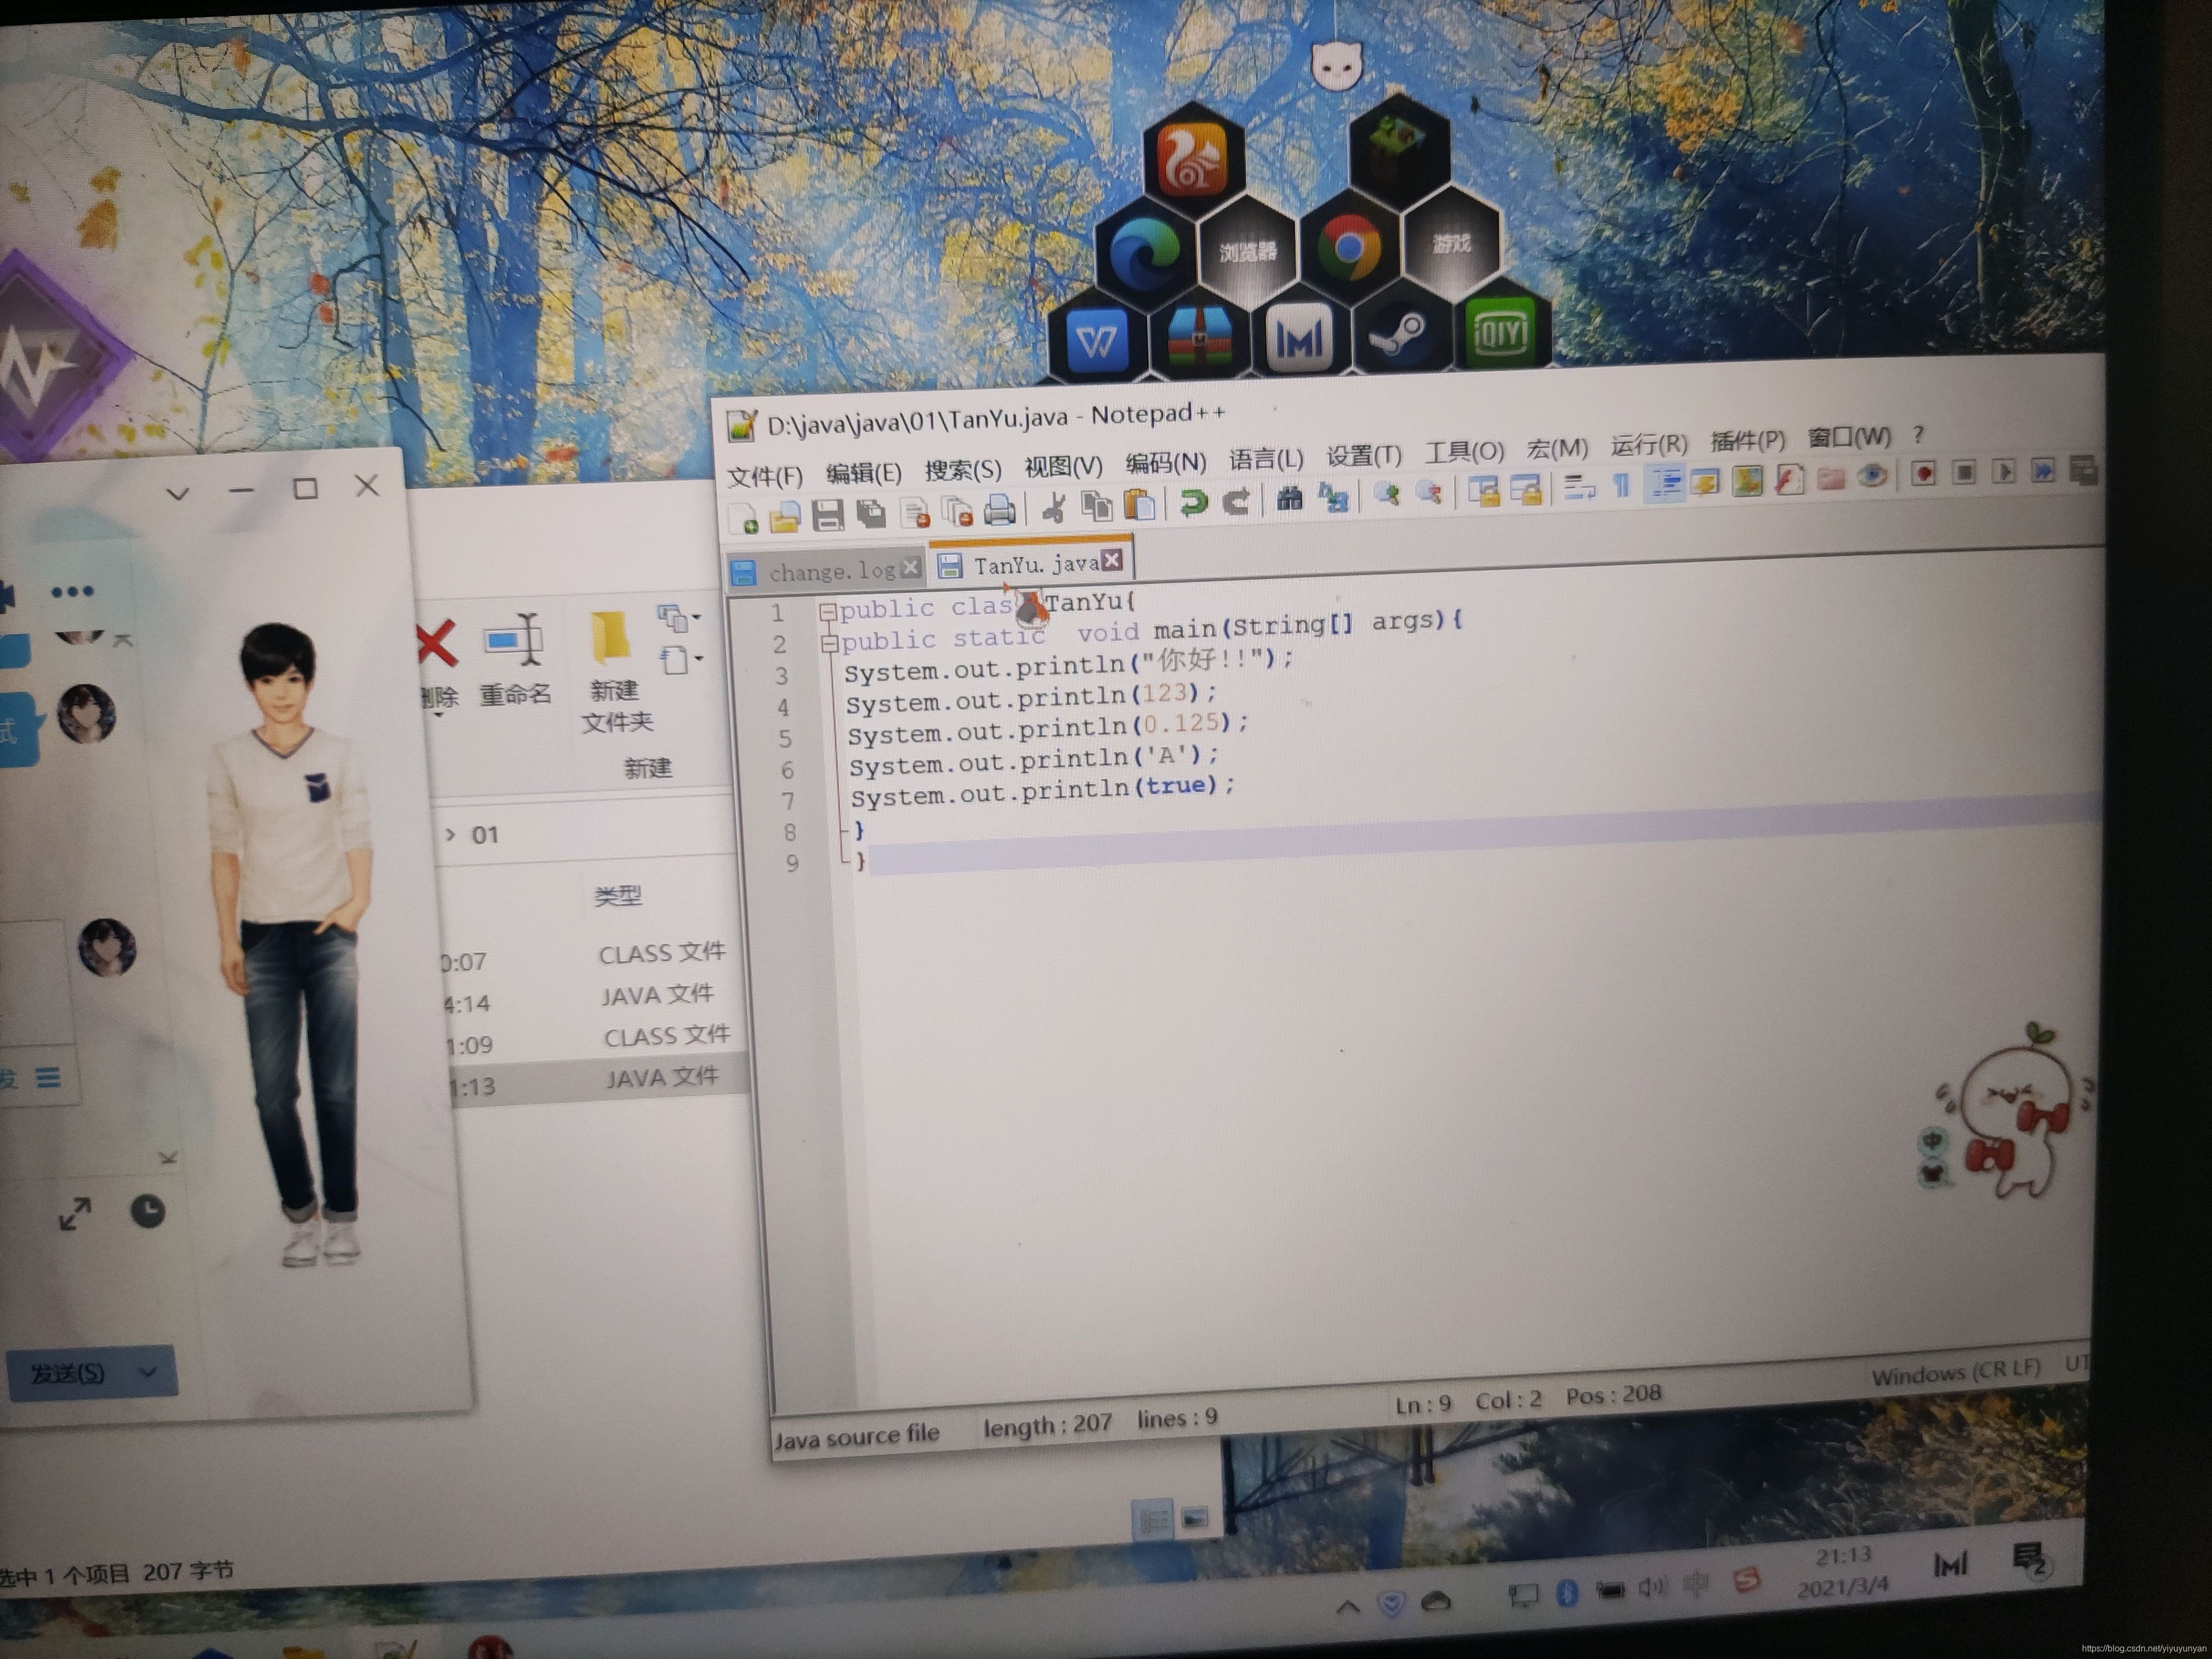Image resolution: width=2212 pixels, height=1659 pixels.
Task: Click the Open file folder icon
Action: 785,517
